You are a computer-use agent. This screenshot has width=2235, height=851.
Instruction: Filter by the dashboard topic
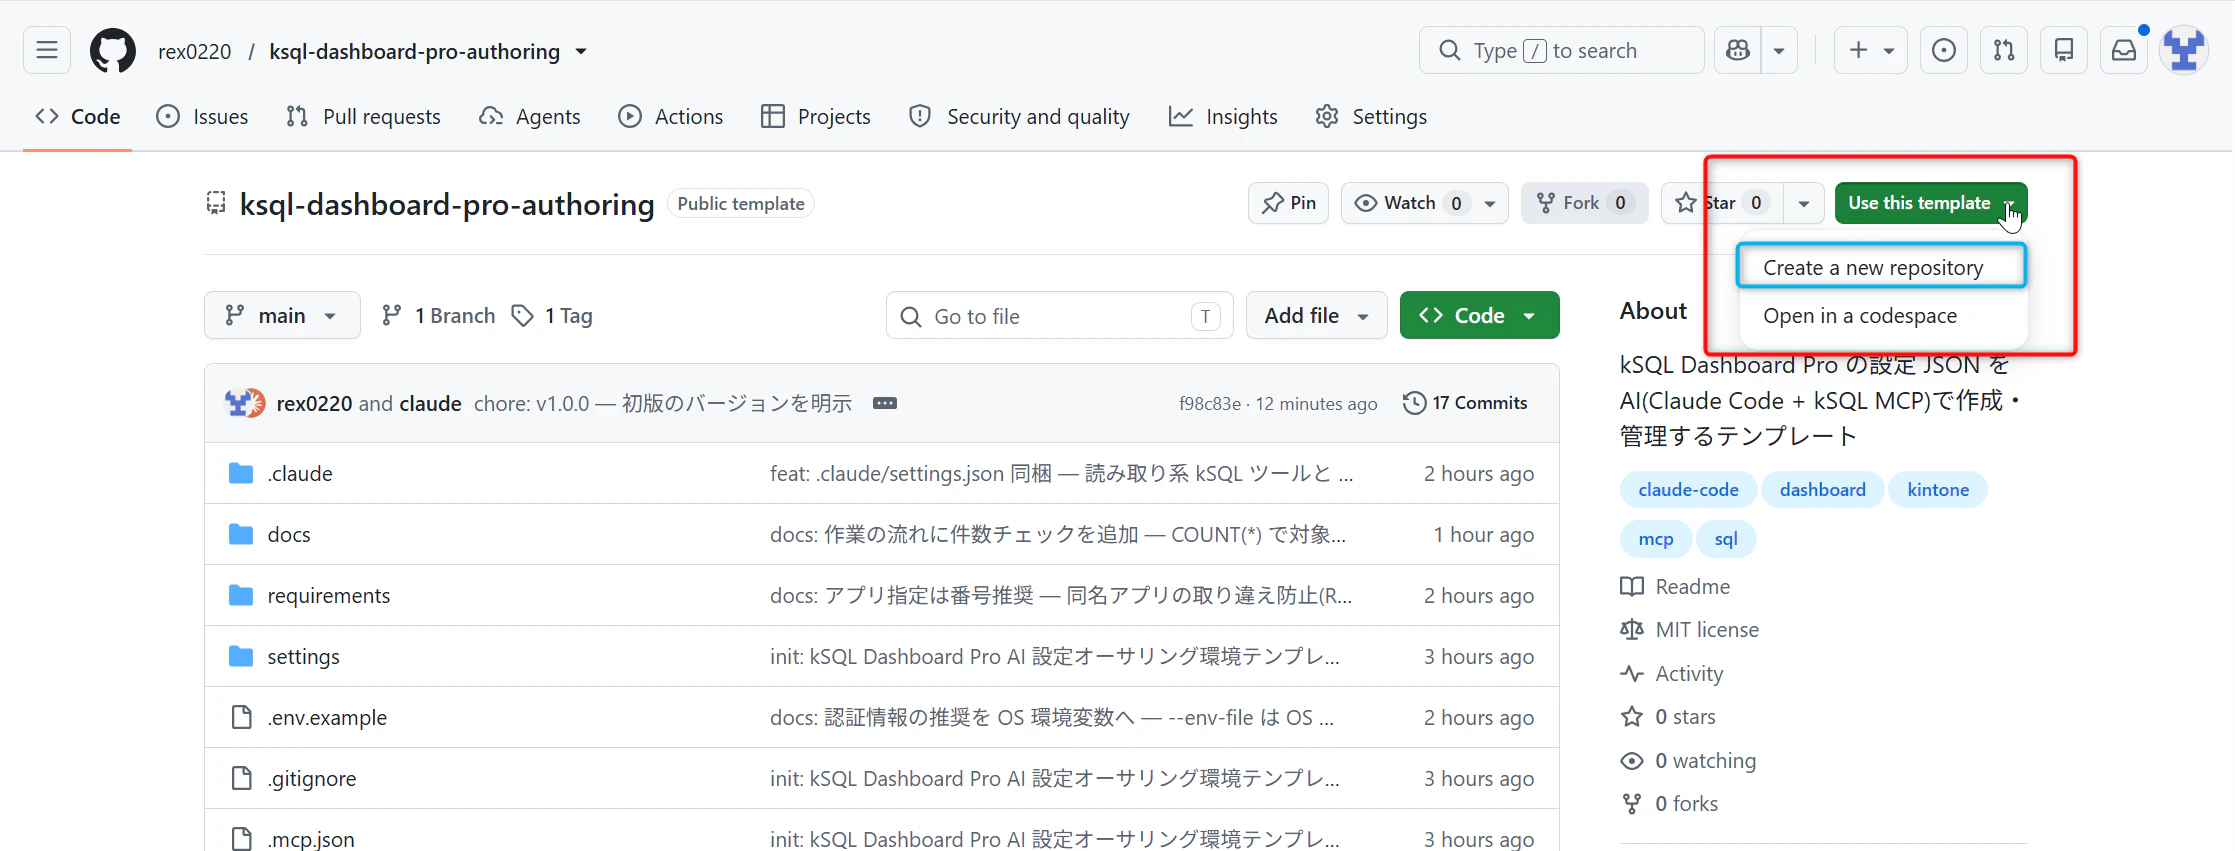point(1822,490)
